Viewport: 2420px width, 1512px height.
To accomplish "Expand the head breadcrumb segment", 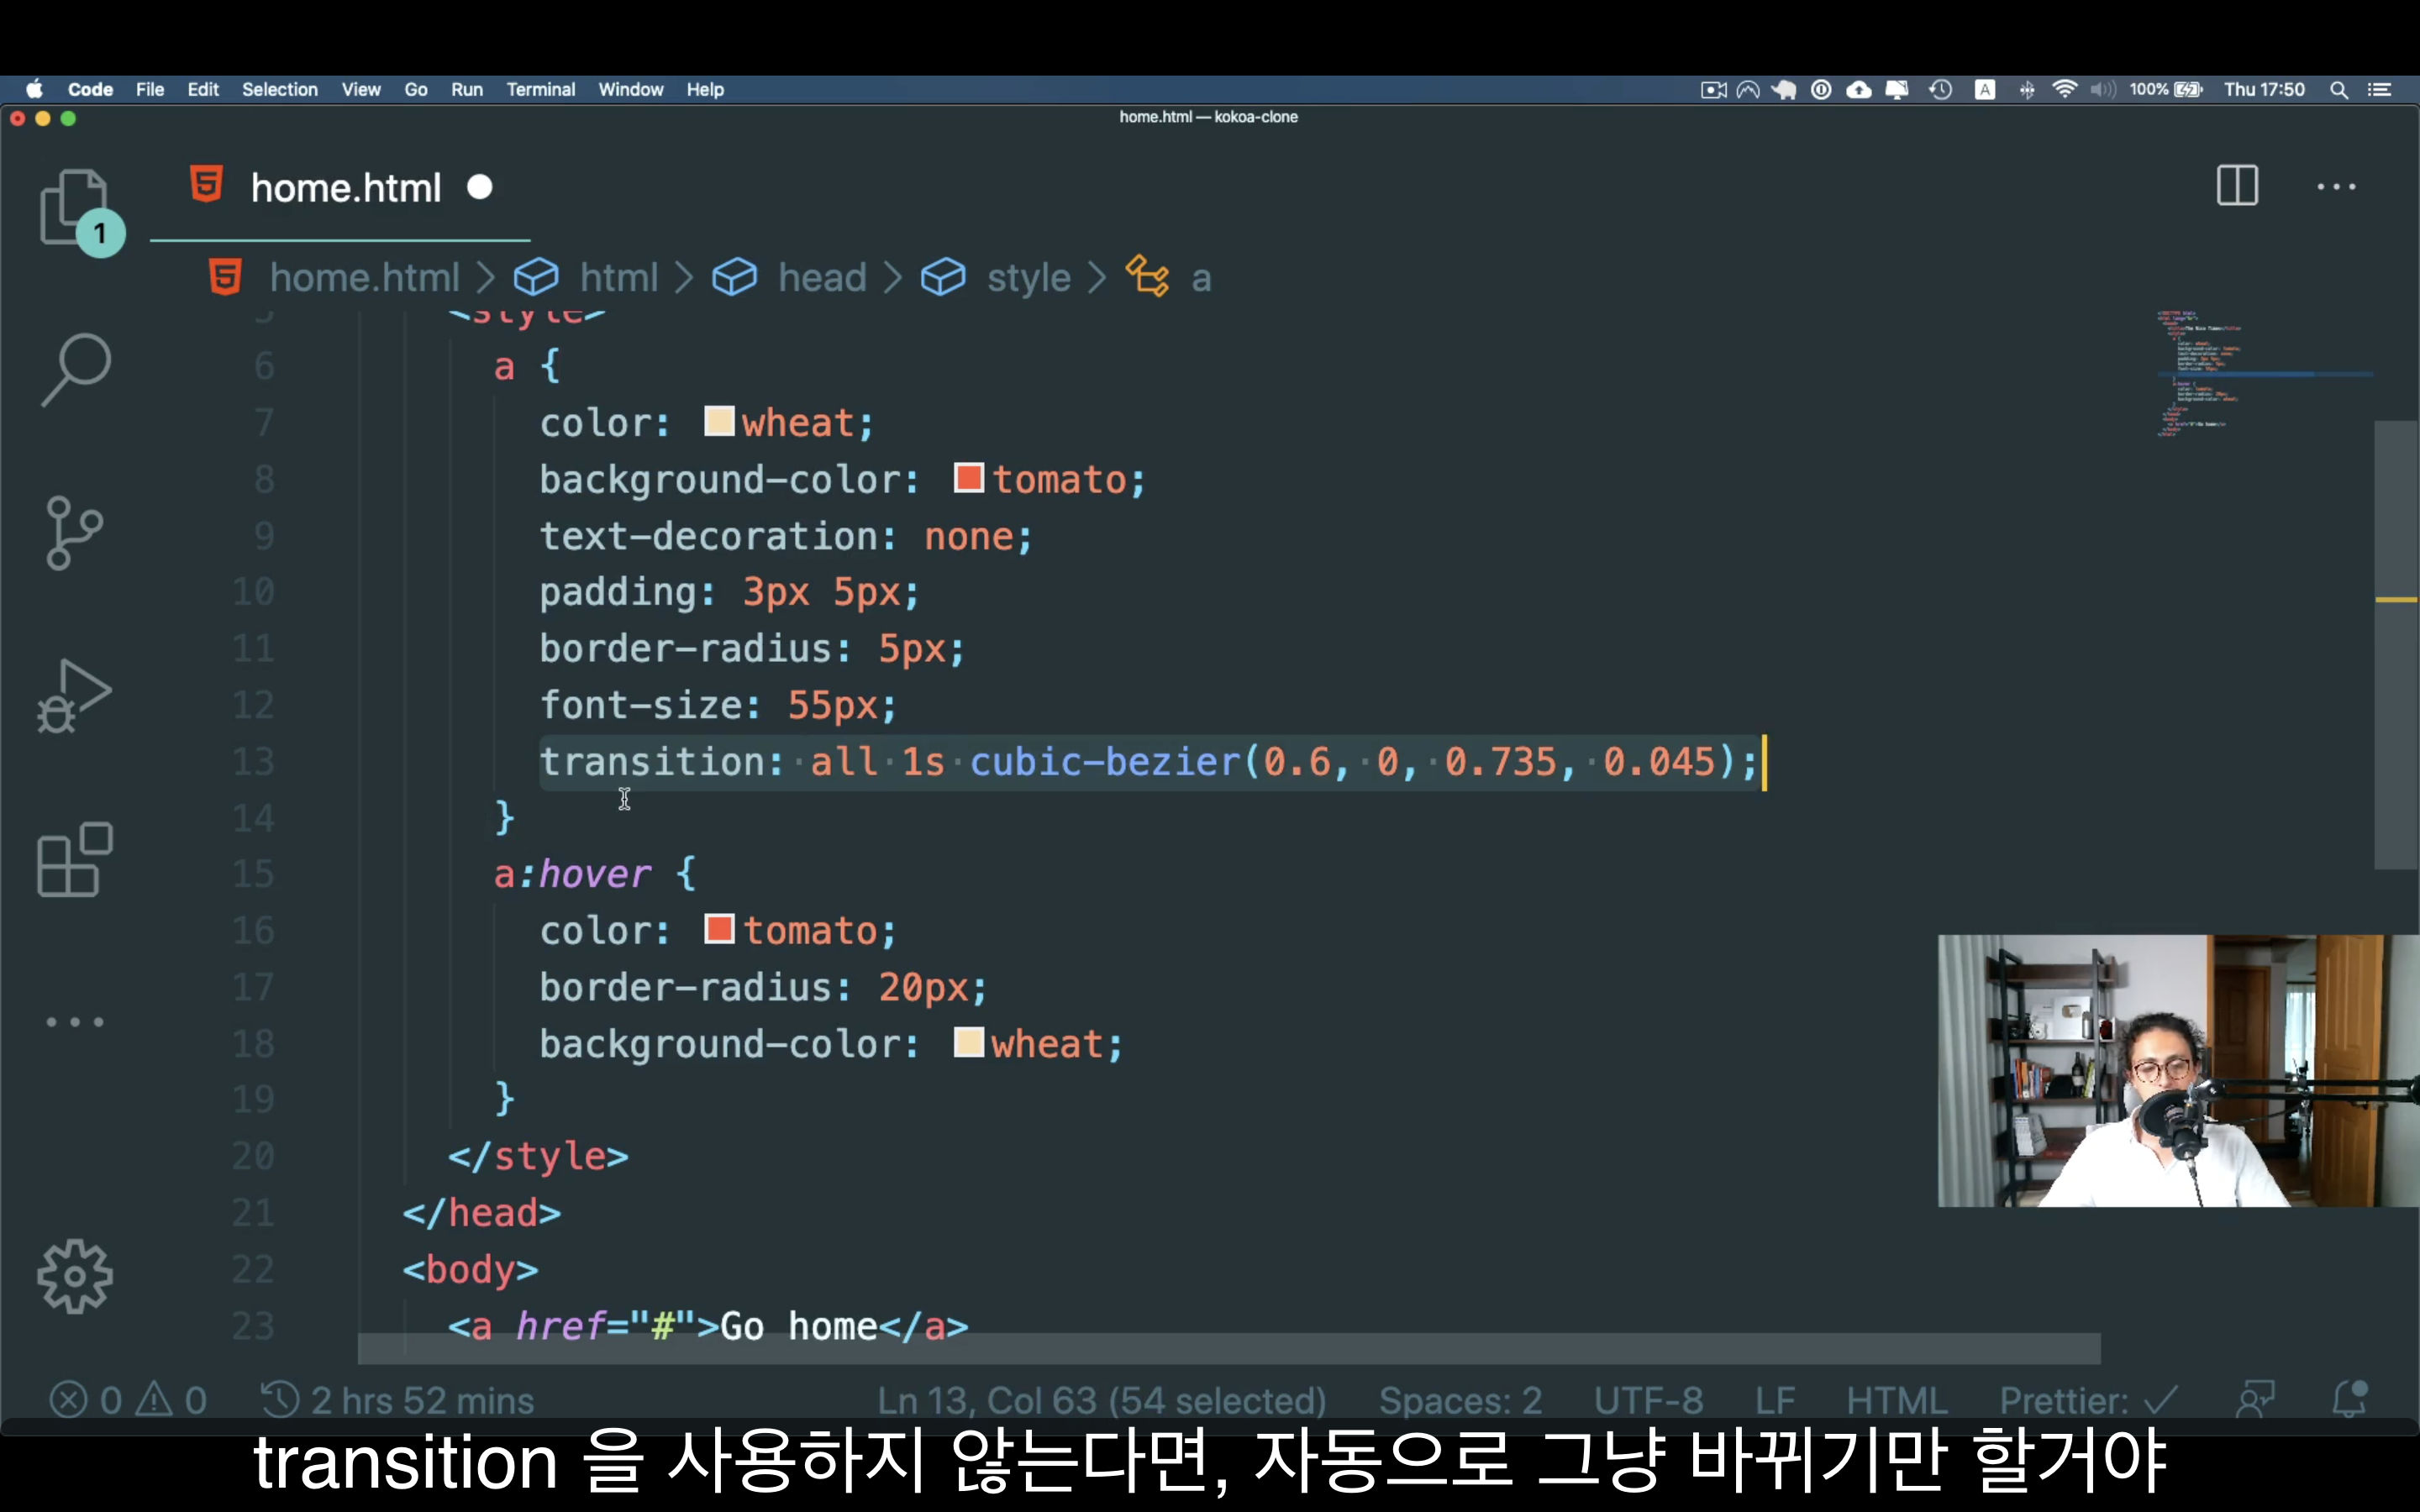I will (x=821, y=278).
